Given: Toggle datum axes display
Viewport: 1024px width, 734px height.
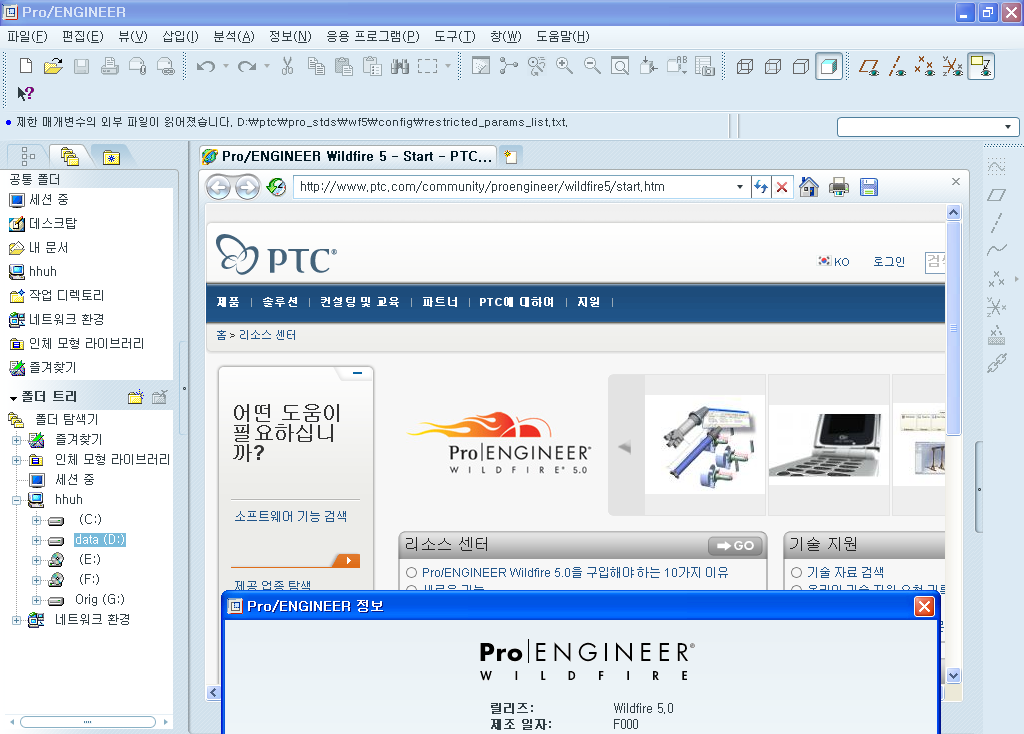Looking at the screenshot, I should tap(897, 66).
